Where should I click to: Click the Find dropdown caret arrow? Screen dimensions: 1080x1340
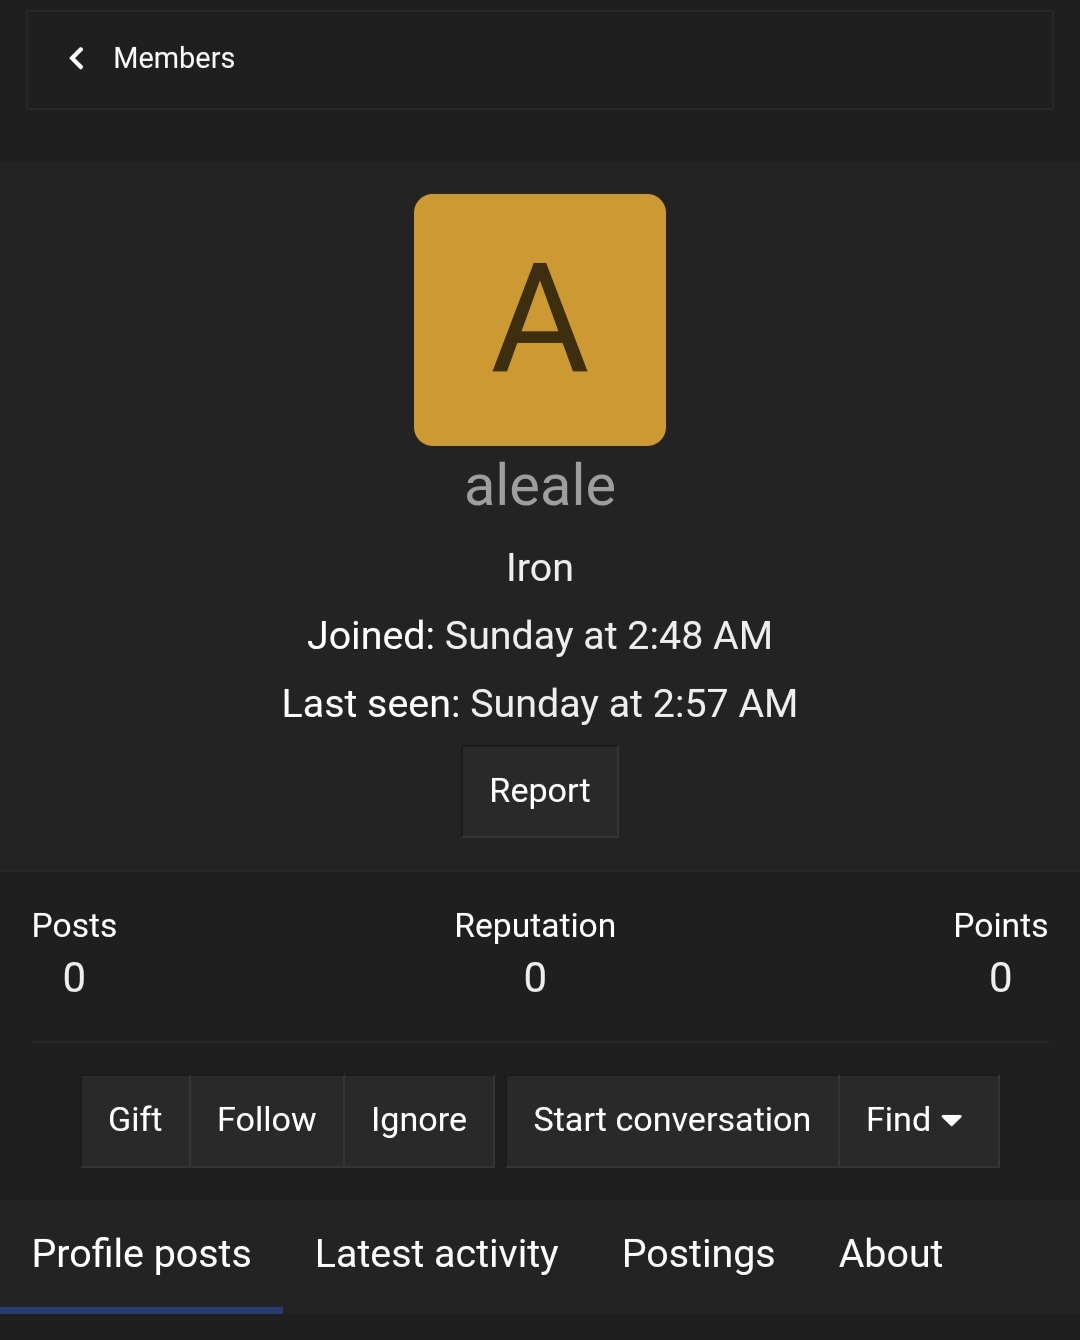[x=952, y=1121]
